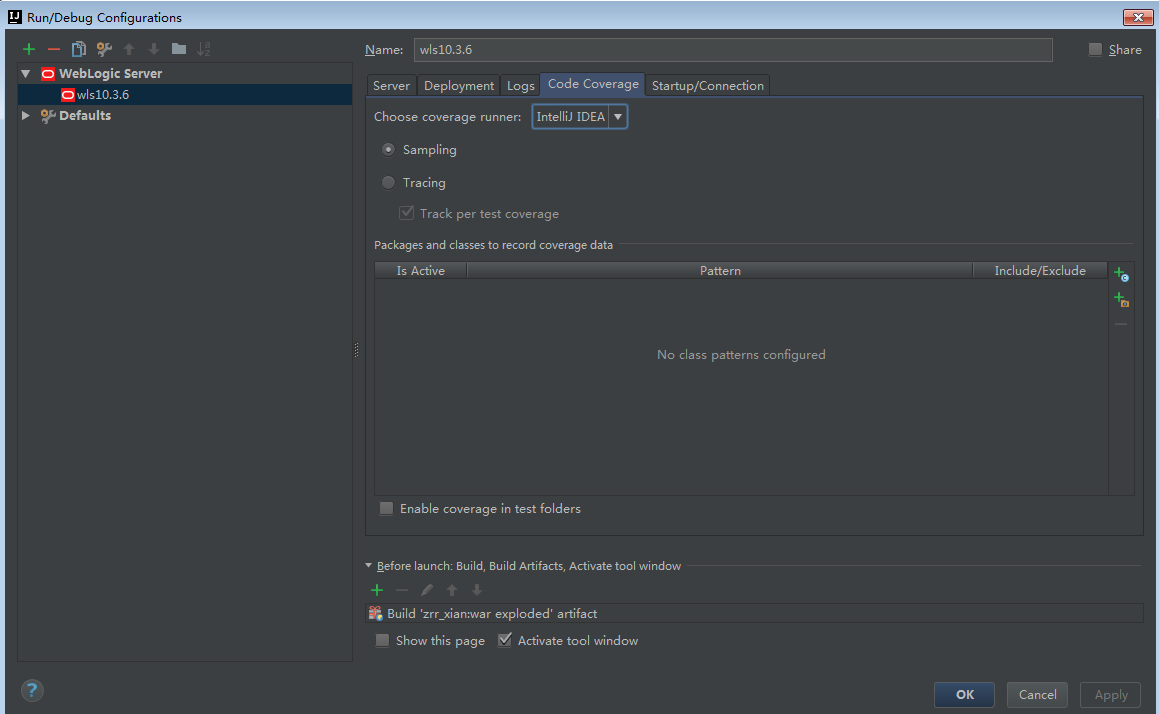This screenshot has width=1159, height=714.
Task: Click the wls10.3.6 configuration icon
Action: [67, 95]
